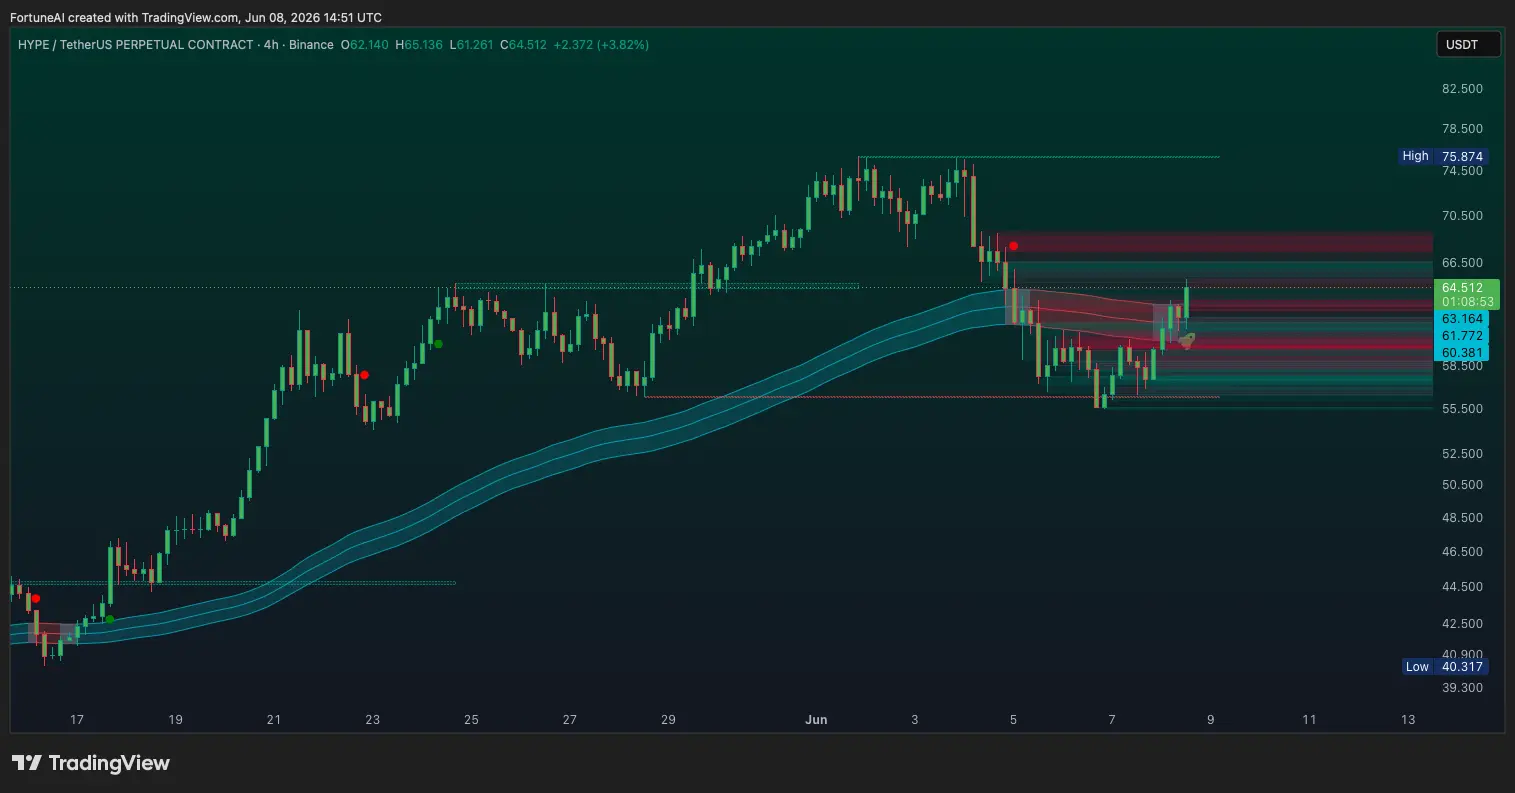The height and width of the screenshot is (793, 1515).
Task: Click the 55.500 price axis label
Action: coord(1462,409)
